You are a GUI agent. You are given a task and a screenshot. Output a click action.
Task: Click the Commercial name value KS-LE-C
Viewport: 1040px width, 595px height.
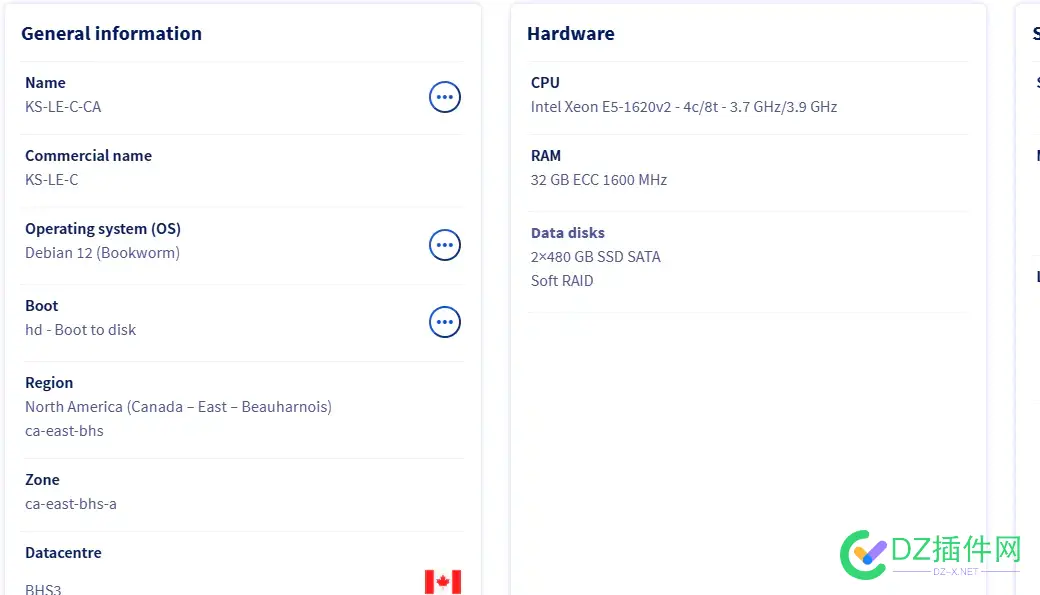[52, 180]
